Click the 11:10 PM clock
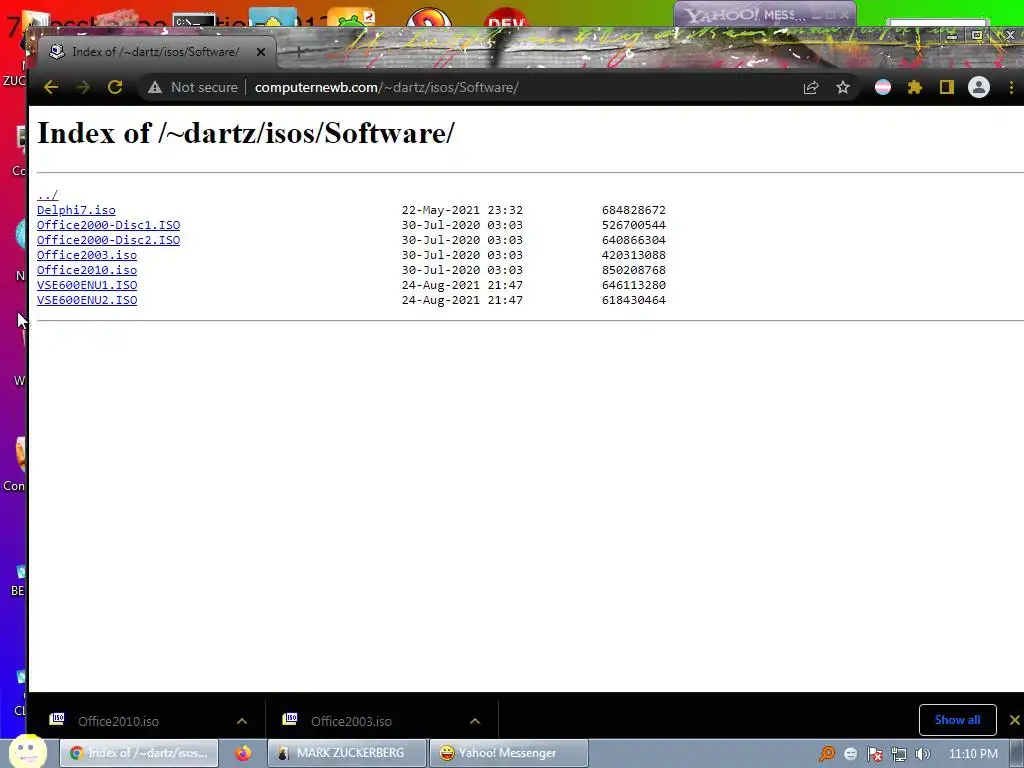This screenshot has width=1024, height=768. (x=973, y=754)
